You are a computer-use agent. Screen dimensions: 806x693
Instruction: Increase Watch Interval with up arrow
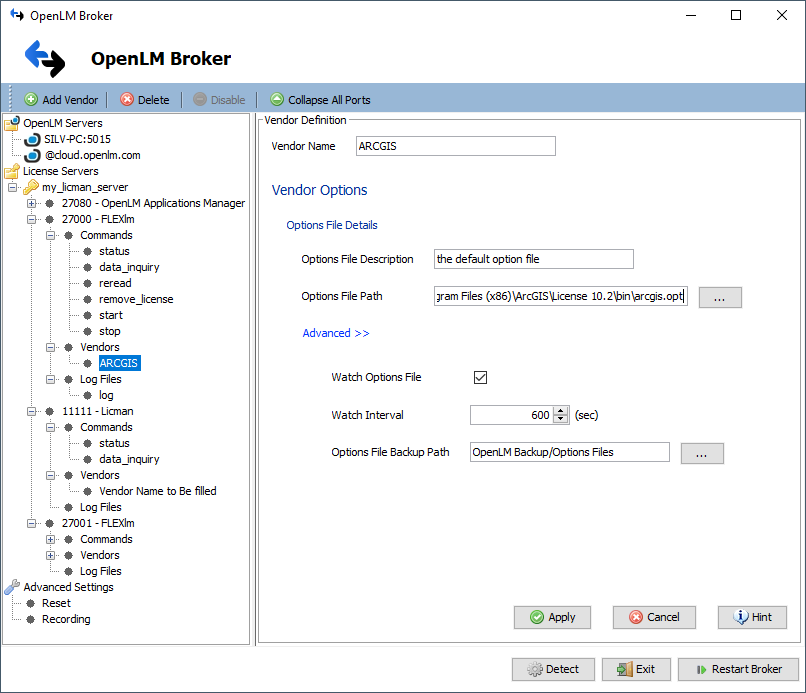[561, 410]
